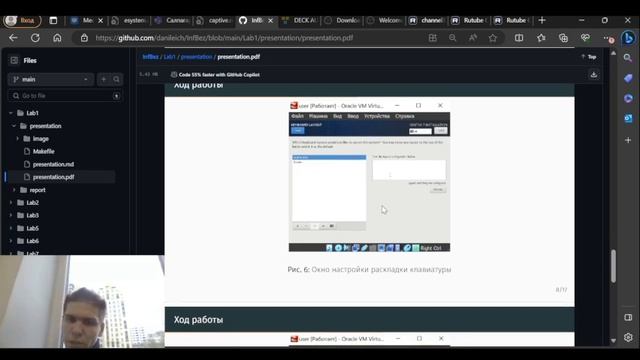Jump to Top of the file
Image resolution: width=640 pixels, height=360 pixels.
589,57
